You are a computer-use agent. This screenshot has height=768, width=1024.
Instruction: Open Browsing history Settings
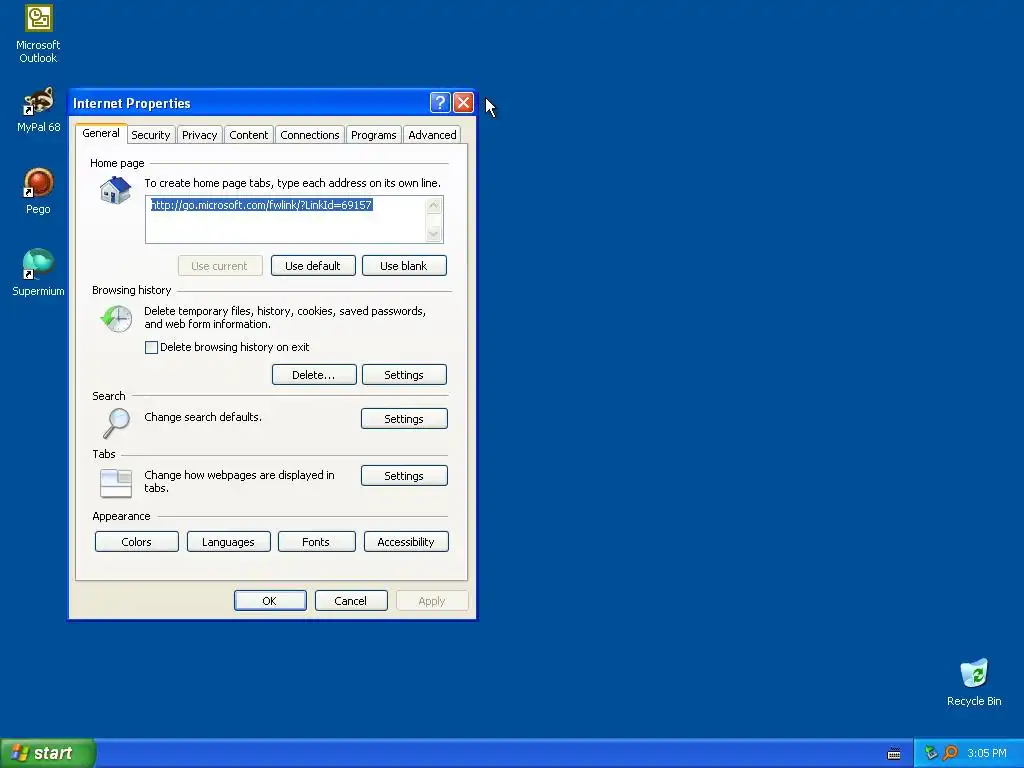pos(404,375)
